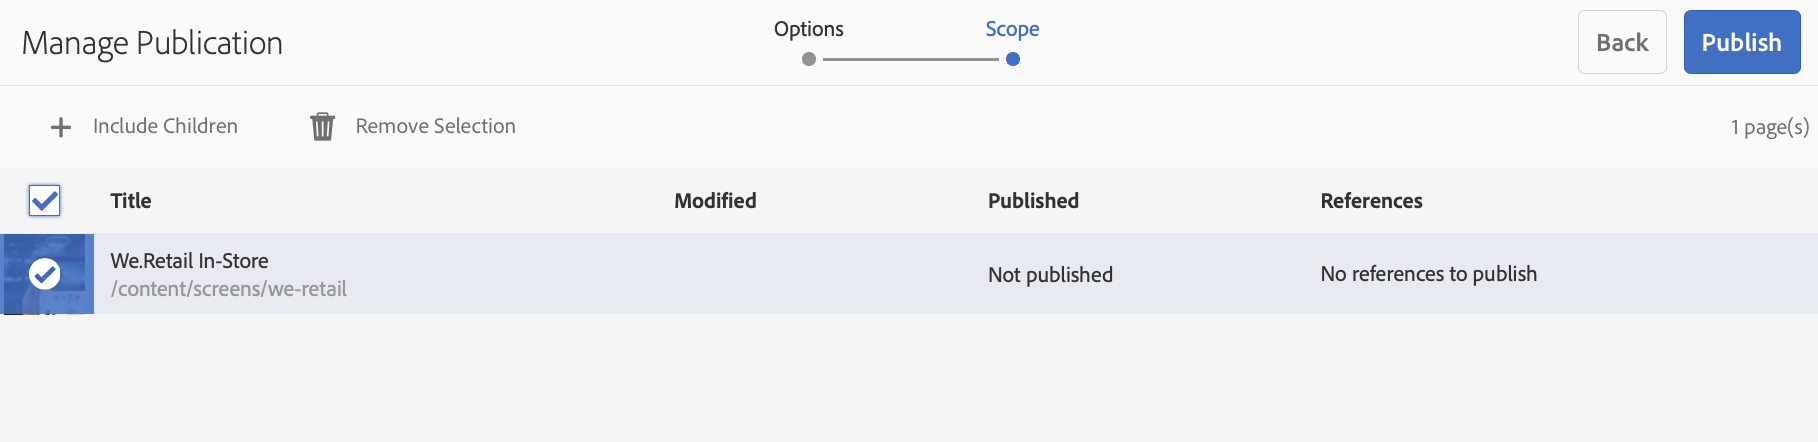Click the Back button

click(1621, 42)
